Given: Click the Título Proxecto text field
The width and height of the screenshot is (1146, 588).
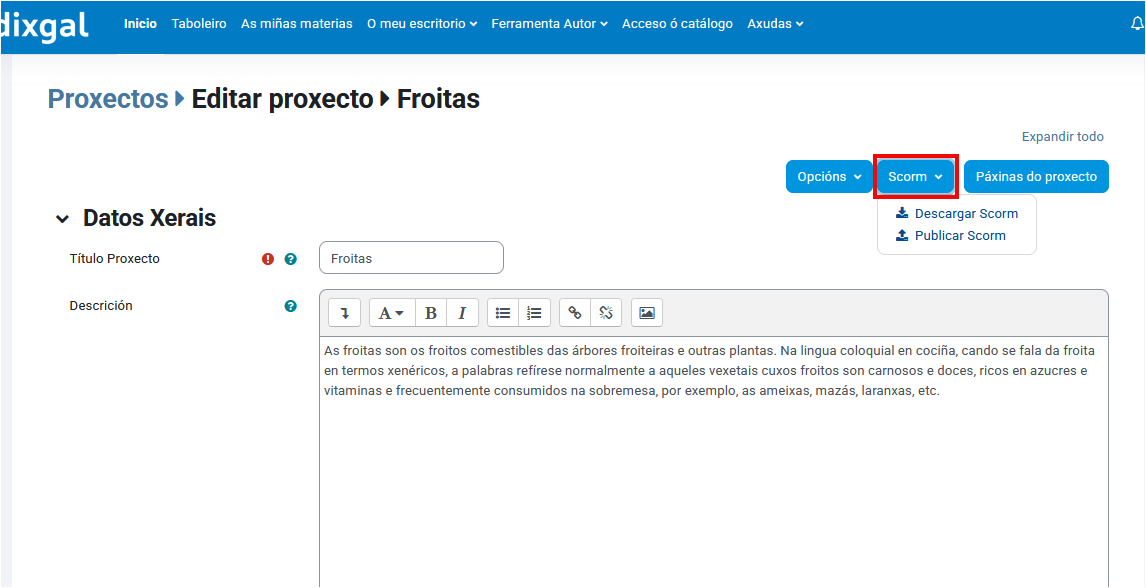Looking at the screenshot, I should pos(411,258).
